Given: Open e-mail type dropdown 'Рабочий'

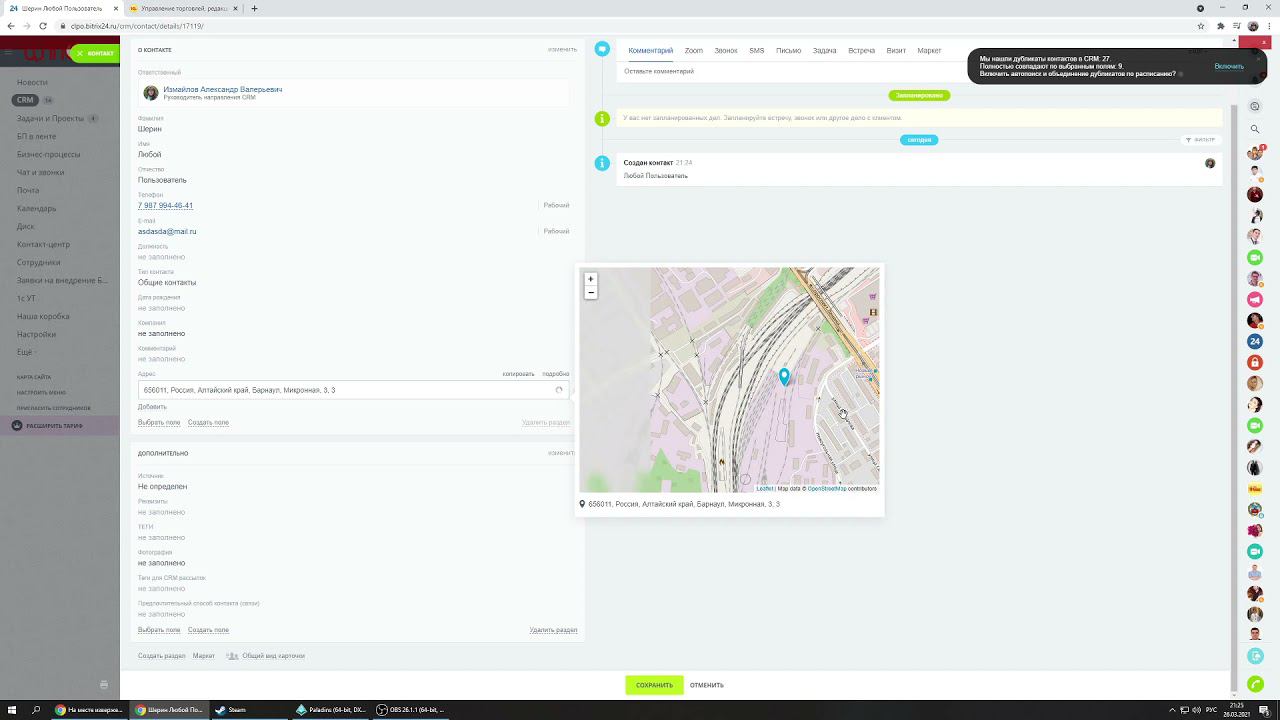Looking at the screenshot, I should [556, 231].
